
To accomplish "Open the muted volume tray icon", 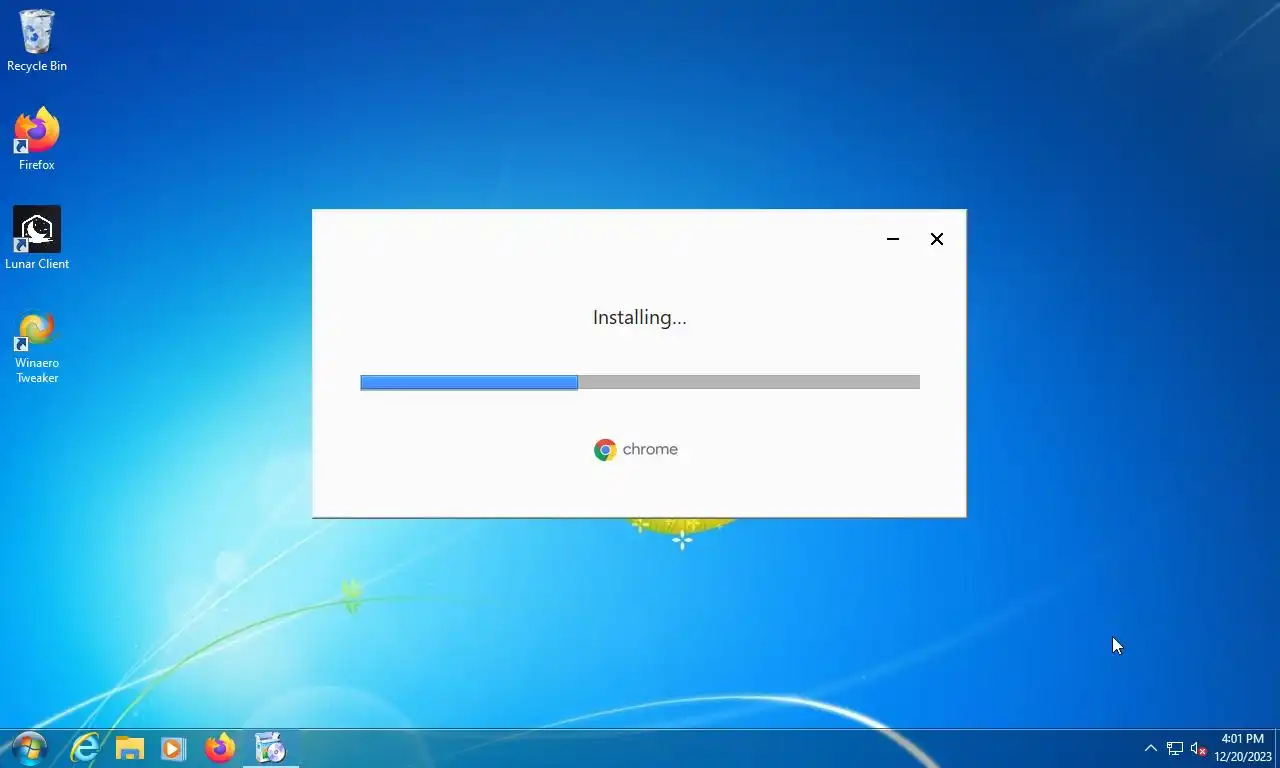I will [x=1199, y=749].
